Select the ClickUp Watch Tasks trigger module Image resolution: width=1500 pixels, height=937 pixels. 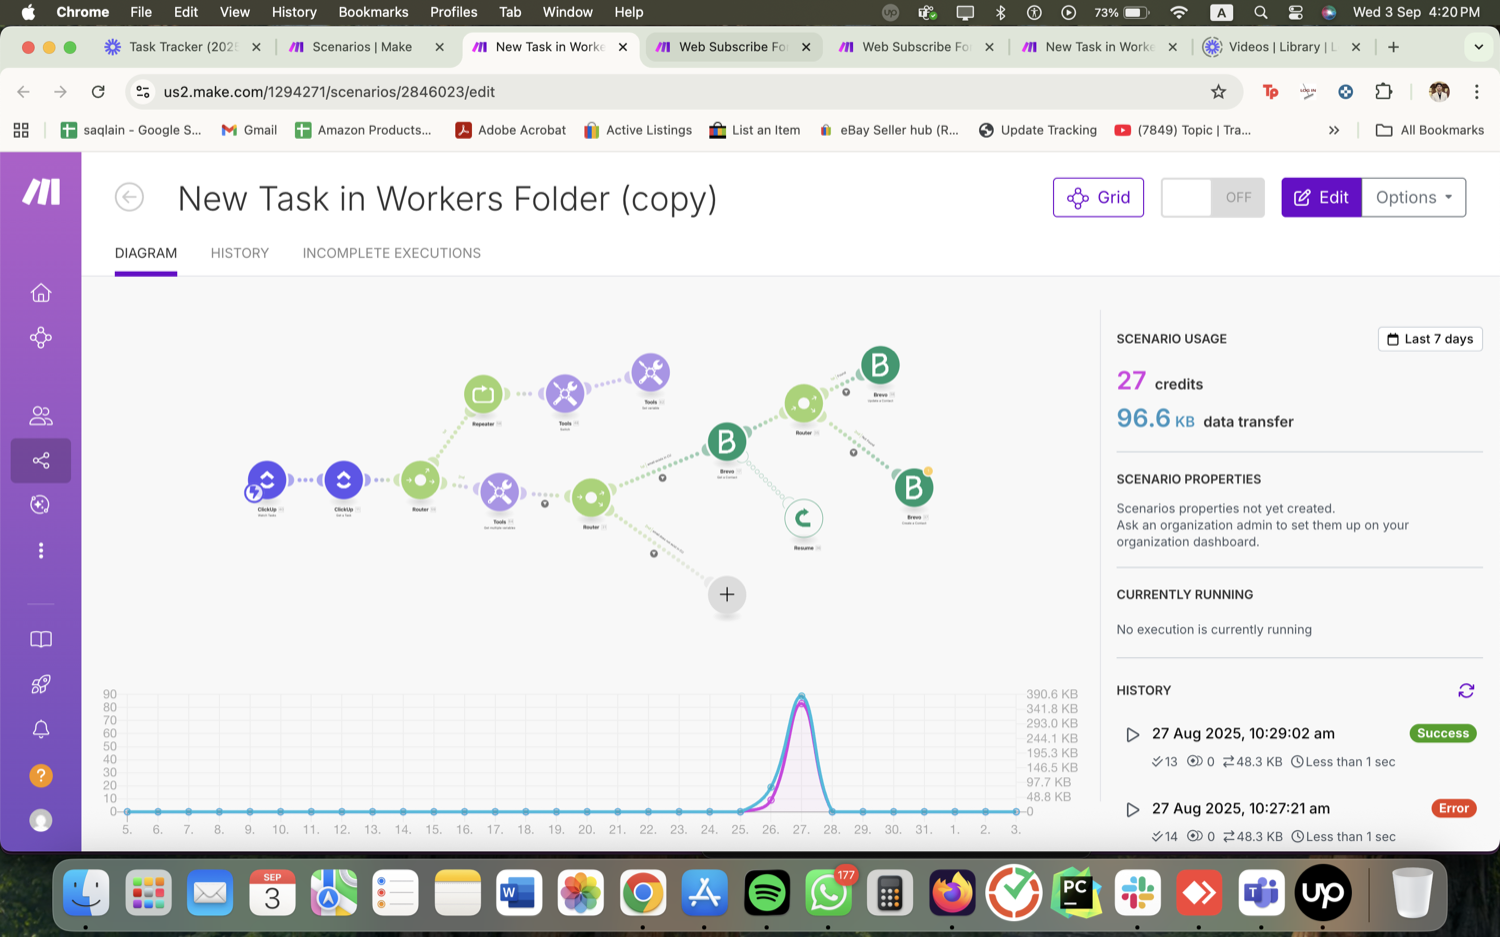(267, 480)
